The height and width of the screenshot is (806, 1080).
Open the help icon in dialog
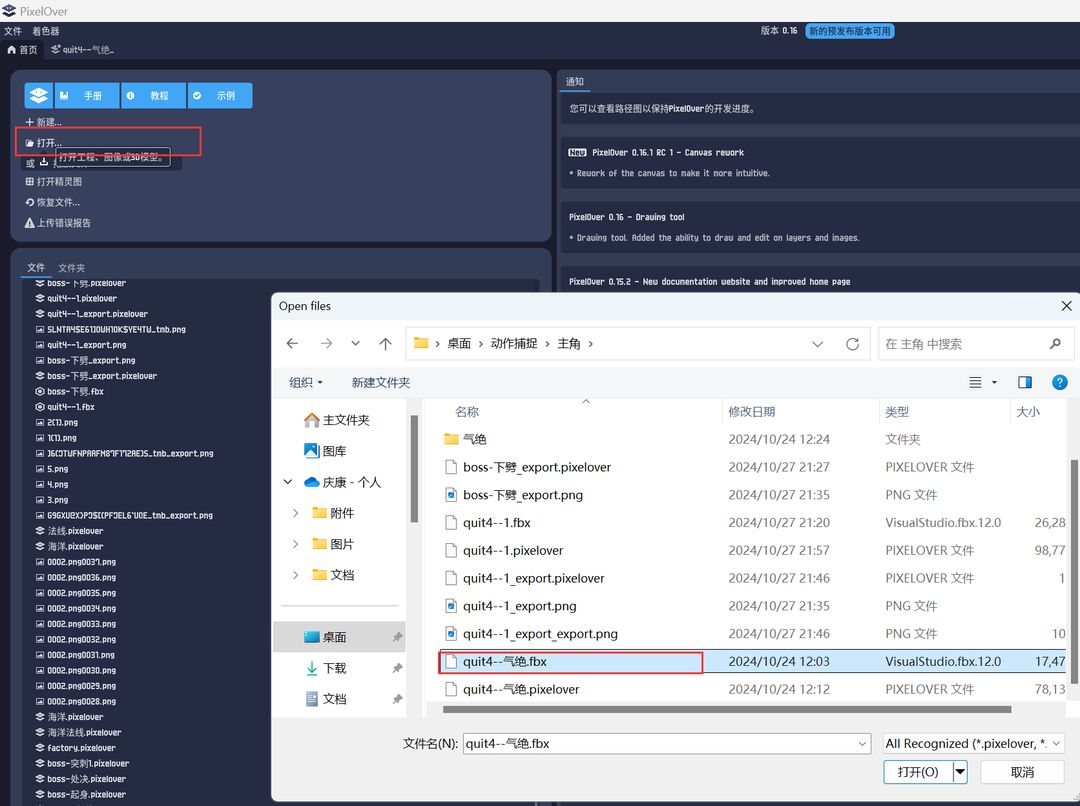(1059, 382)
